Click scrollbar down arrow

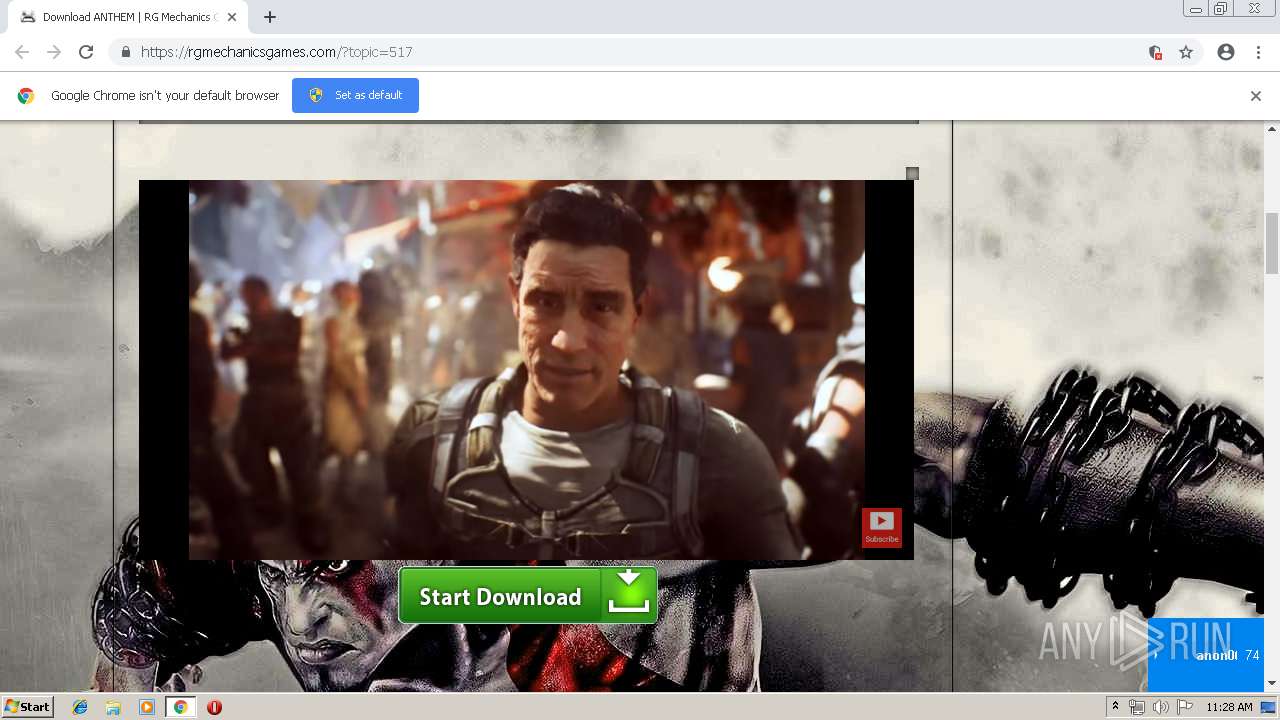click(1272, 684)
